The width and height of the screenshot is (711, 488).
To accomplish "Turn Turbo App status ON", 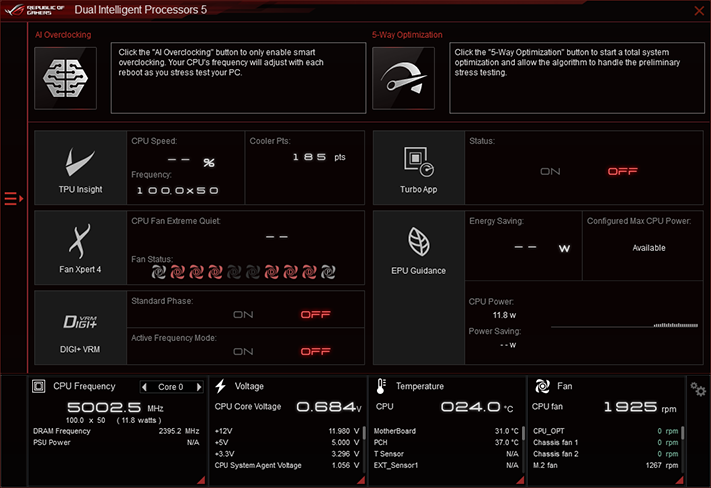I will (550, 171).
